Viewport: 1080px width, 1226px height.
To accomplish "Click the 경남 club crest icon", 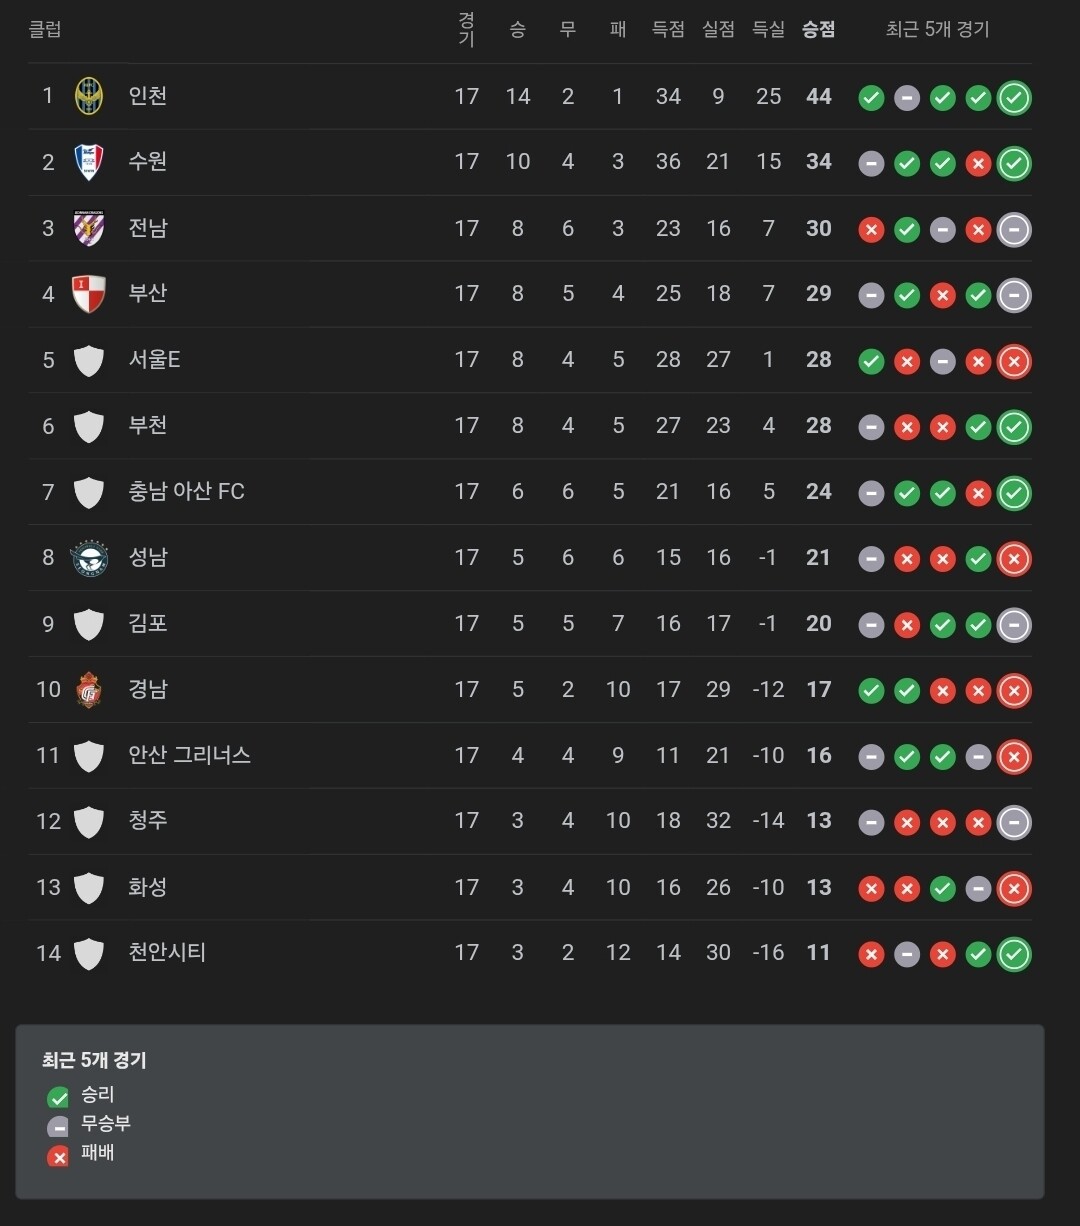I will pos(89,689).
